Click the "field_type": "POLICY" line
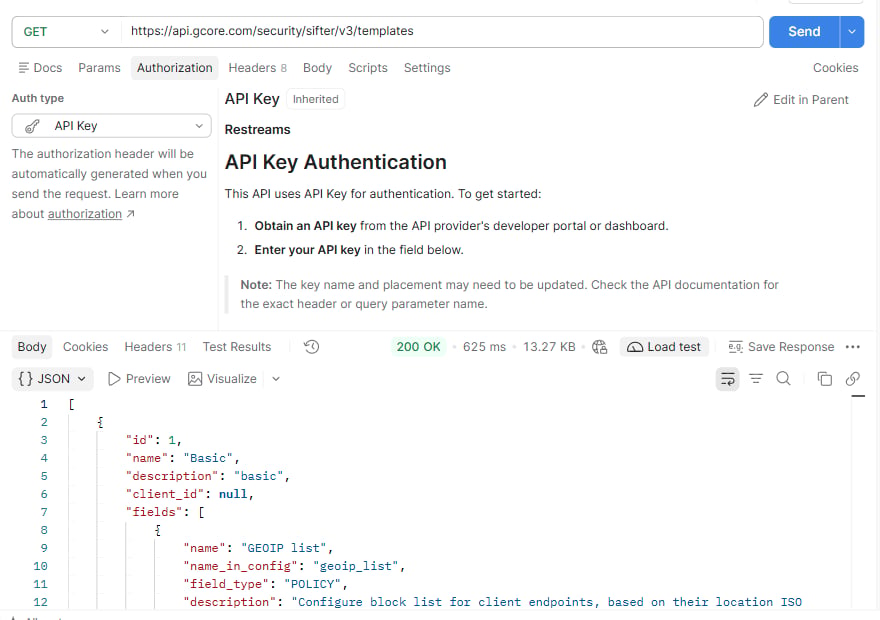 click(x=265, y=584)
